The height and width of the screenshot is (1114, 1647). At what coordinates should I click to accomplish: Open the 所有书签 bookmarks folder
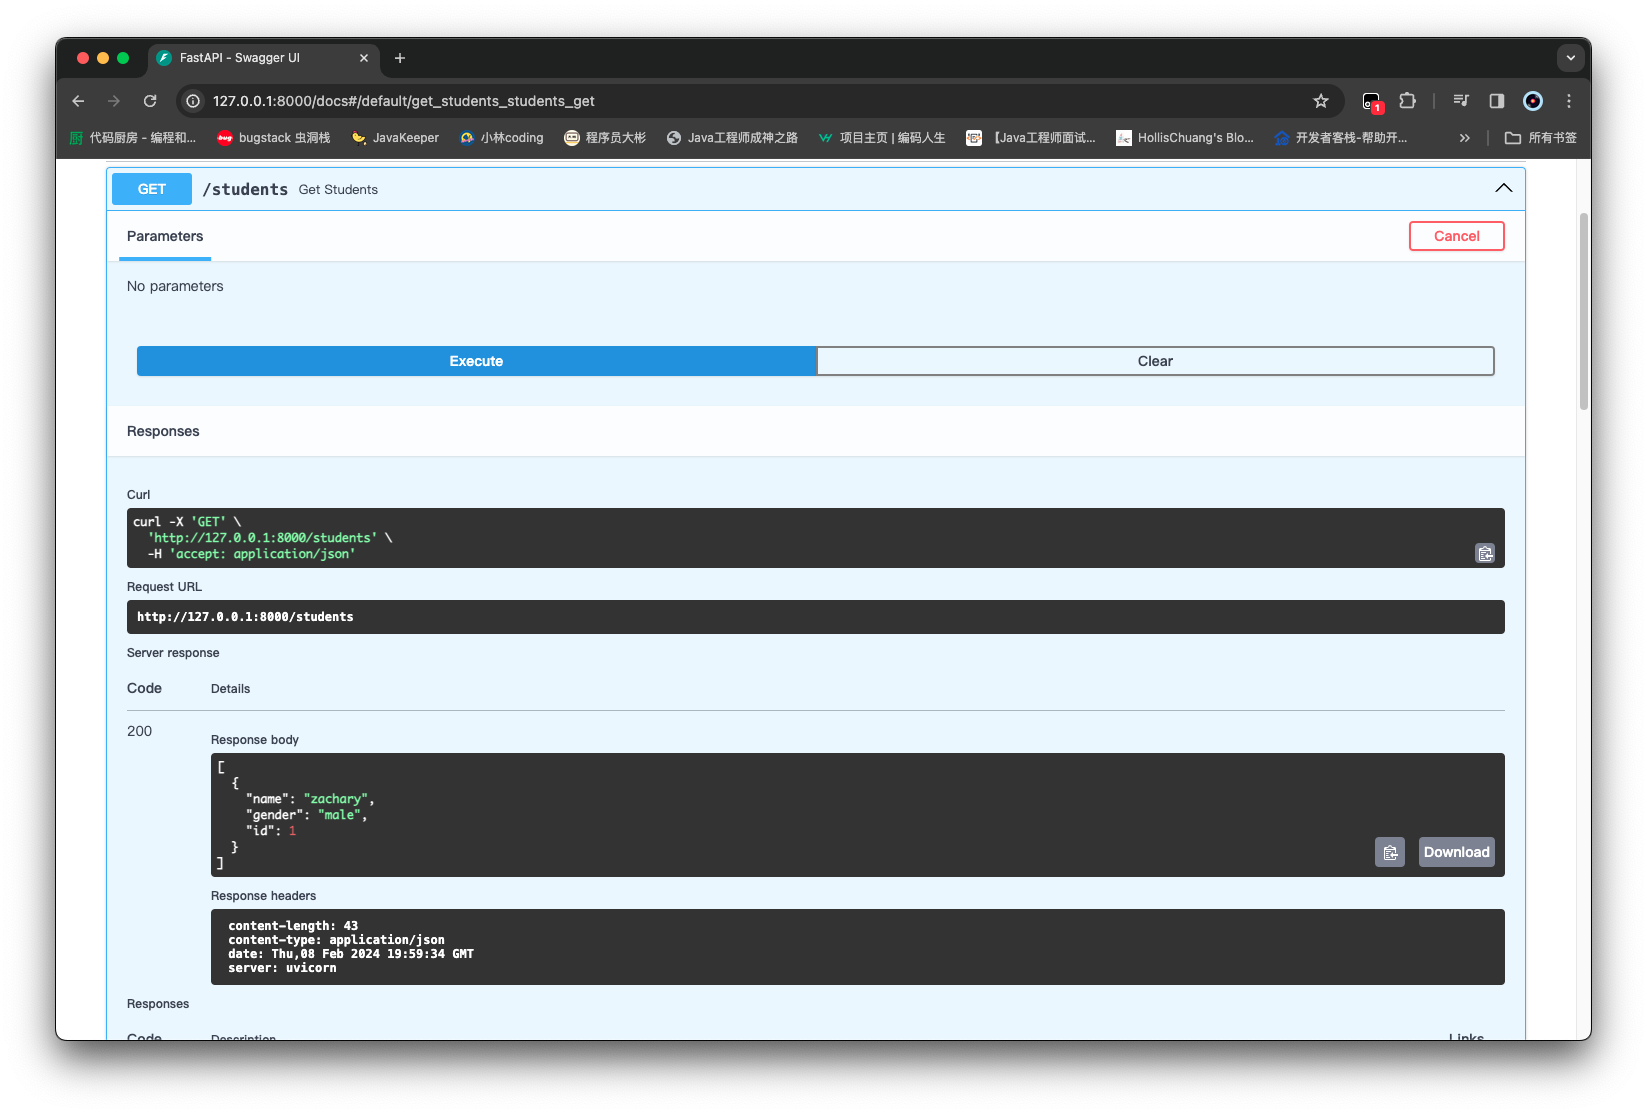(x=1541, y=138)
